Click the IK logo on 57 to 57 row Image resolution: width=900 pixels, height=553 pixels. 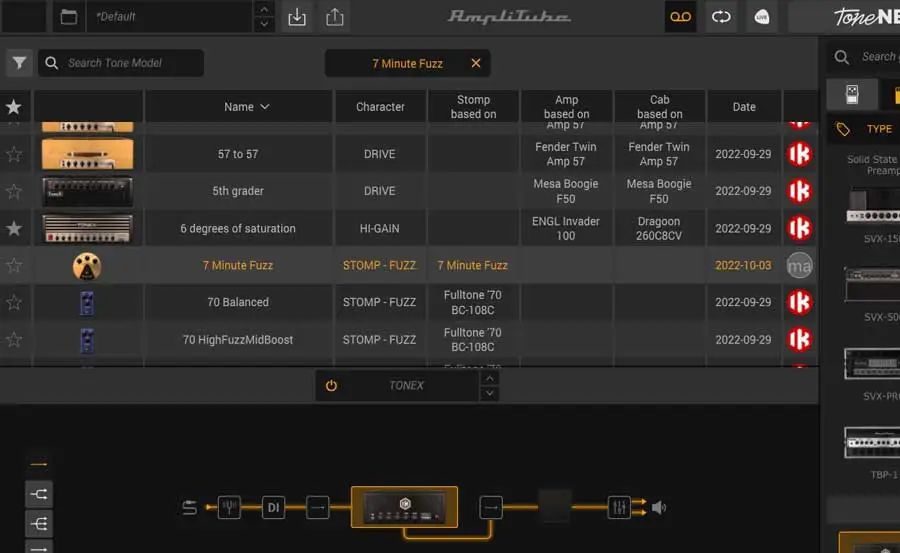(799, 154)
